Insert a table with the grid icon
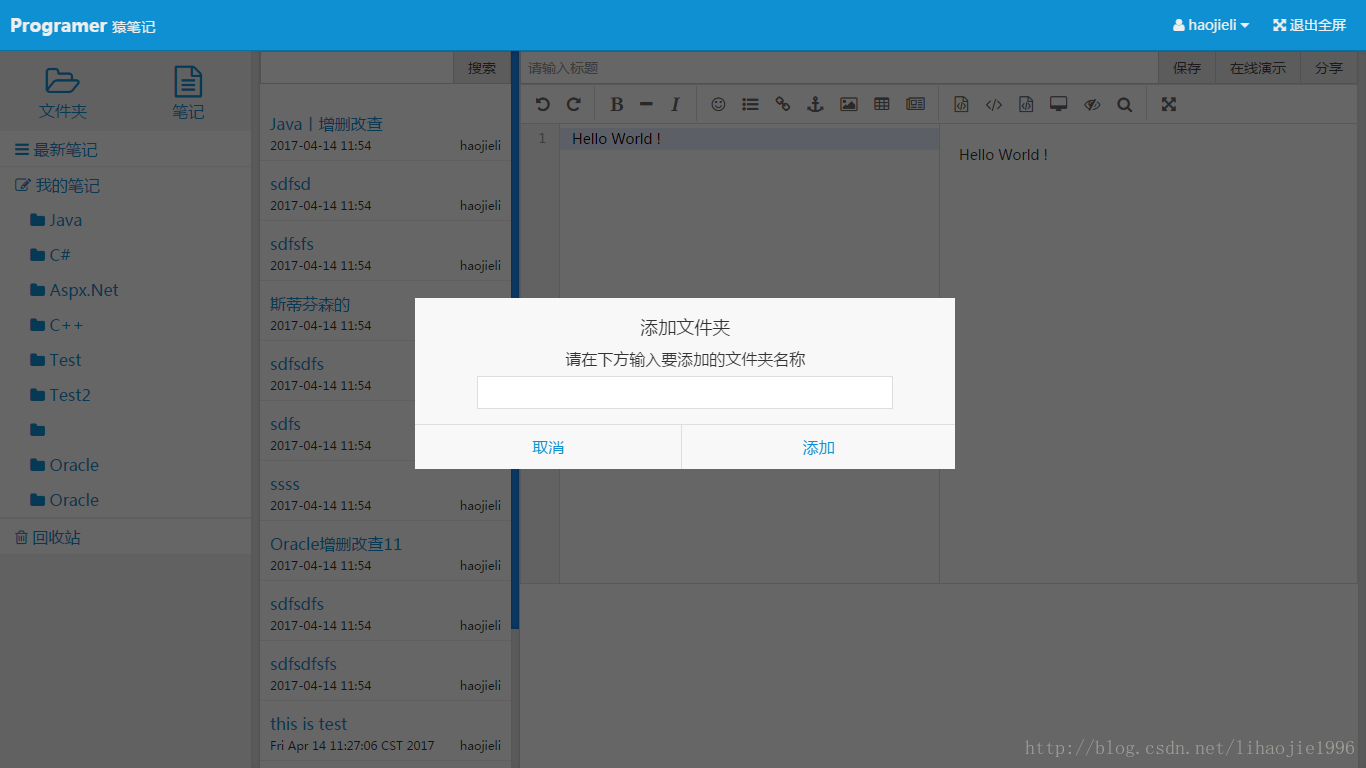 coord(882,104)
